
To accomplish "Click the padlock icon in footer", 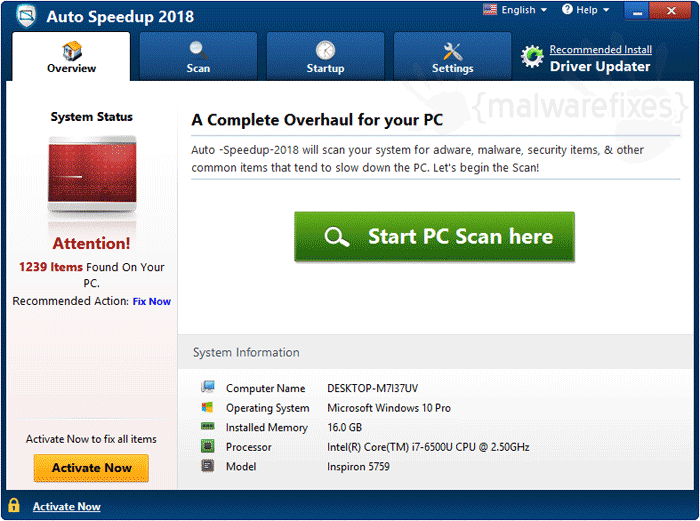I will point(14,505).
